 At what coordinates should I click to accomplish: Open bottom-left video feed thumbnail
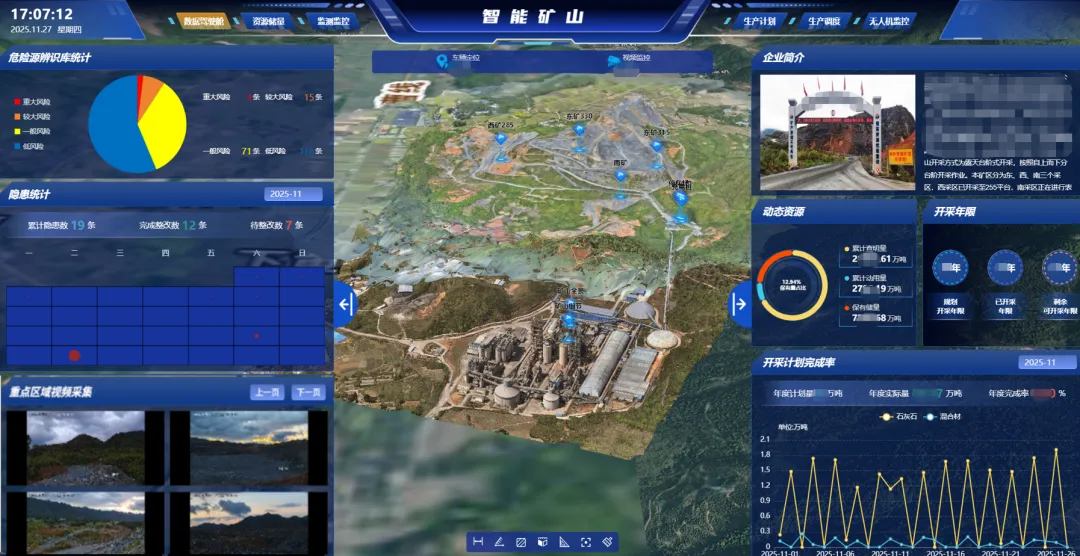(x=85, y=522)
